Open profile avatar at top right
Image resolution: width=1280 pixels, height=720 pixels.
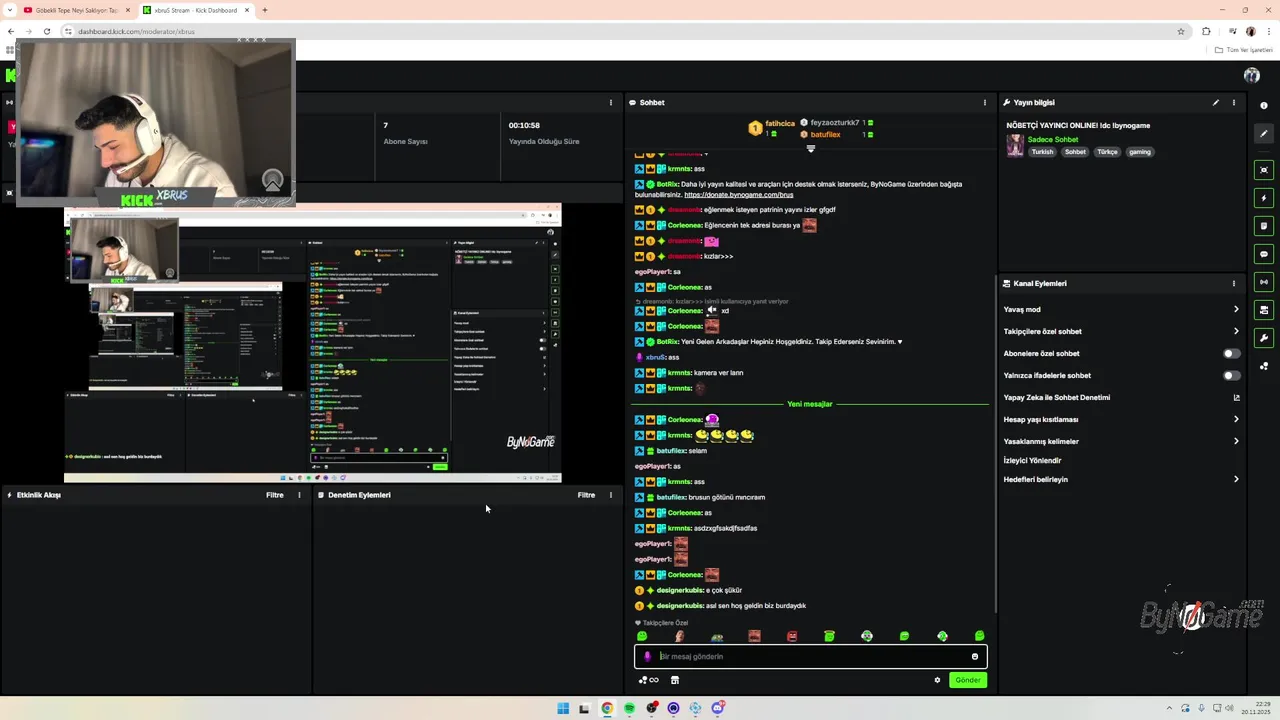point(1252,75)
